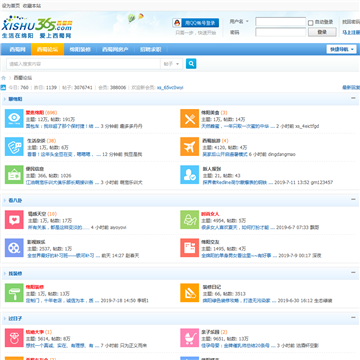Open the 绵阳交友 forum title link
360x360 pixels.
[x=210, y=242]
